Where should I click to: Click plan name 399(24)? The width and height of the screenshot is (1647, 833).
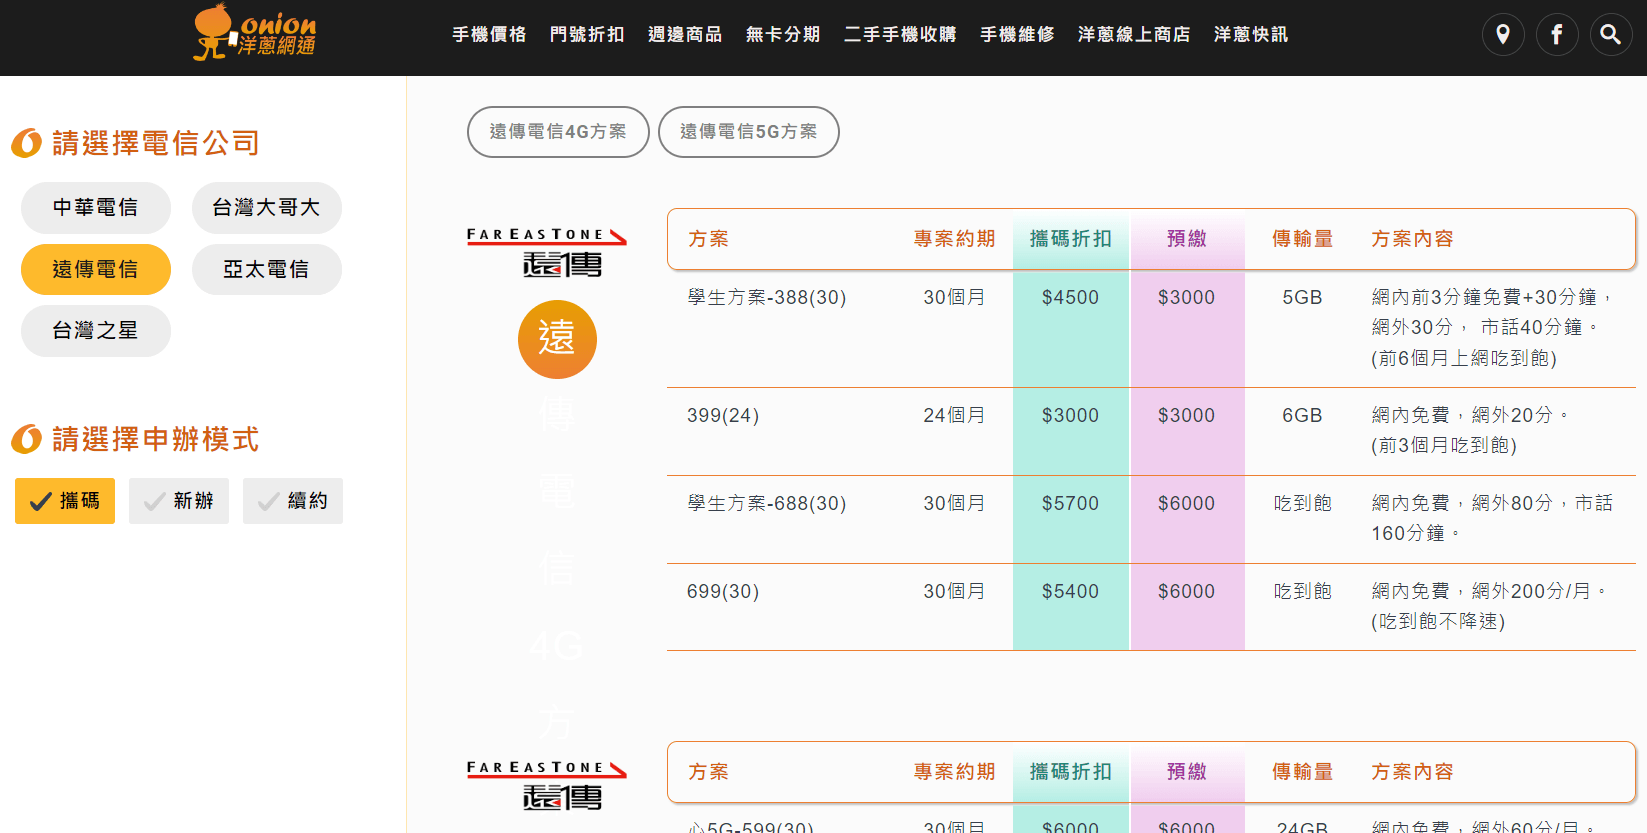pos(723,416)
